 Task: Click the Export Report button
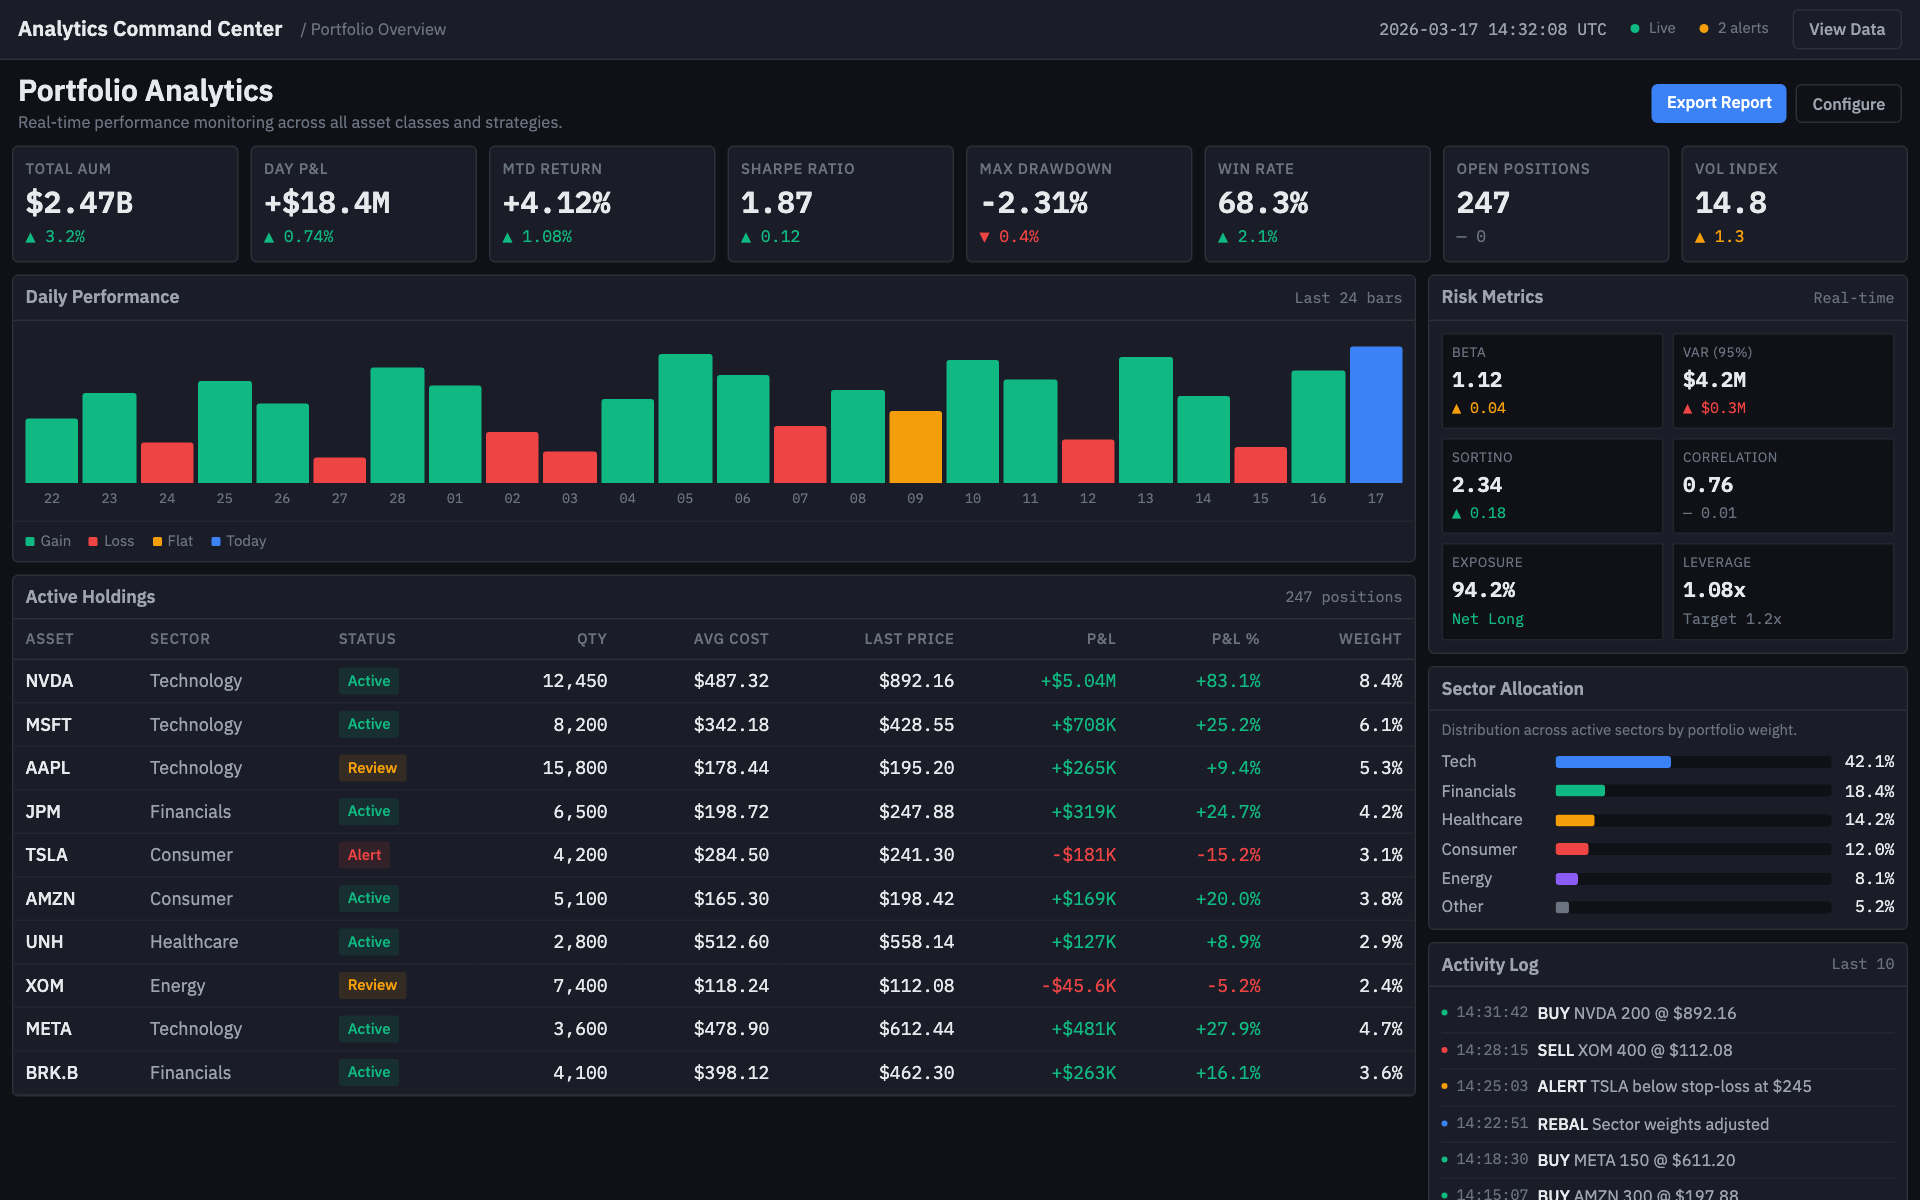click(1718, 103)
